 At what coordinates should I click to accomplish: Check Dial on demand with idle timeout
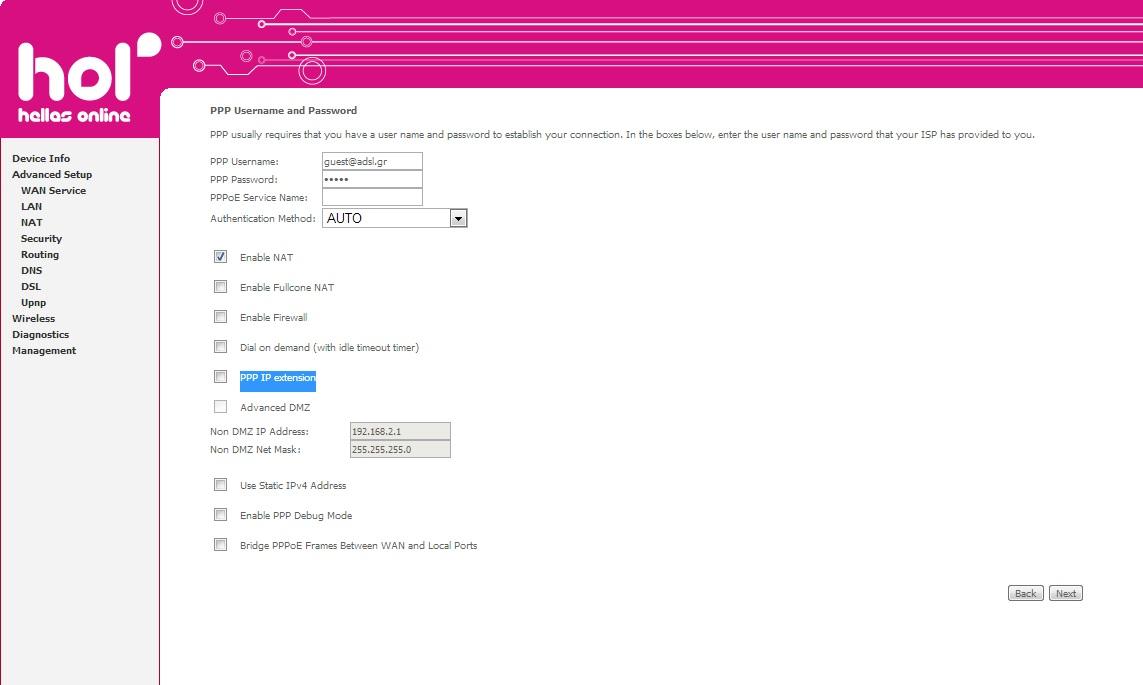pos(220,347)
